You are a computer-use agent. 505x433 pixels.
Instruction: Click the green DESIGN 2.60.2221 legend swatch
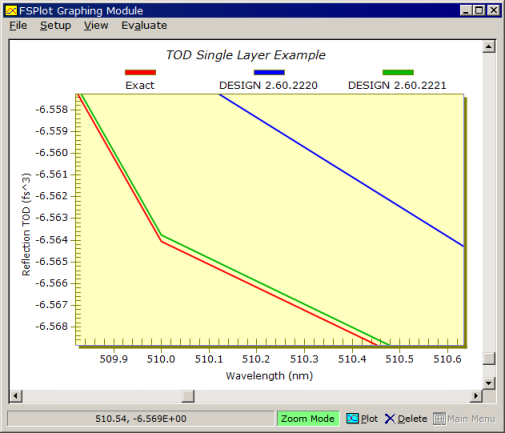point(398,72)
